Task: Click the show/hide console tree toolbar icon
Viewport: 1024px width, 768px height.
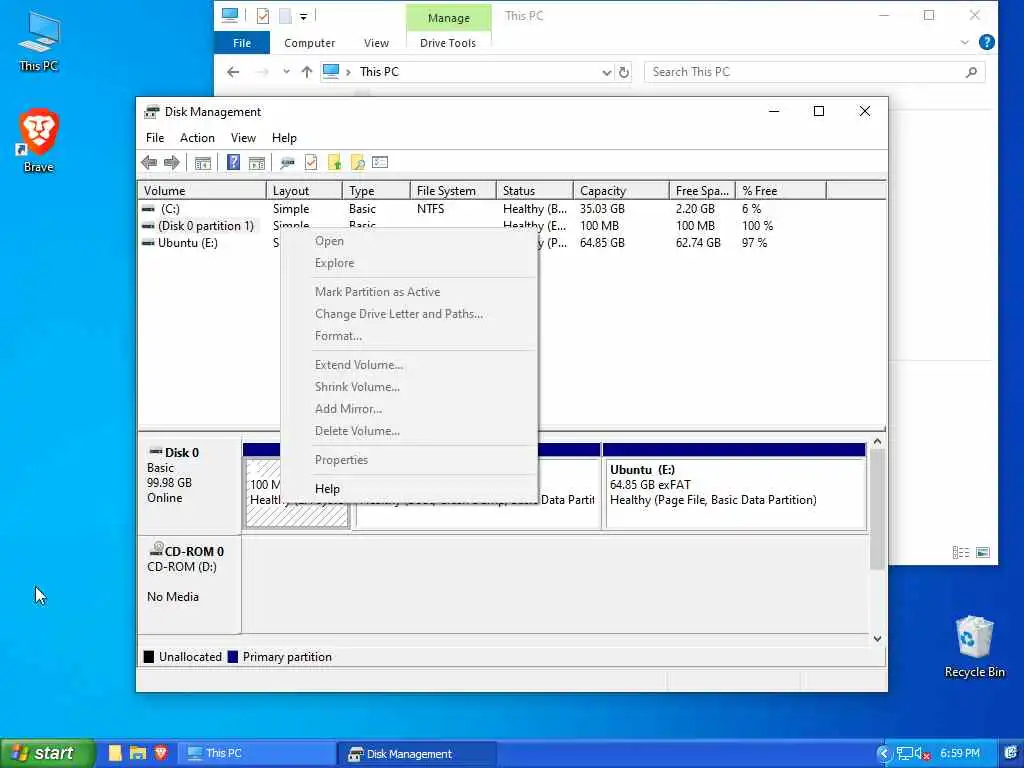Action: click(202, 163)
